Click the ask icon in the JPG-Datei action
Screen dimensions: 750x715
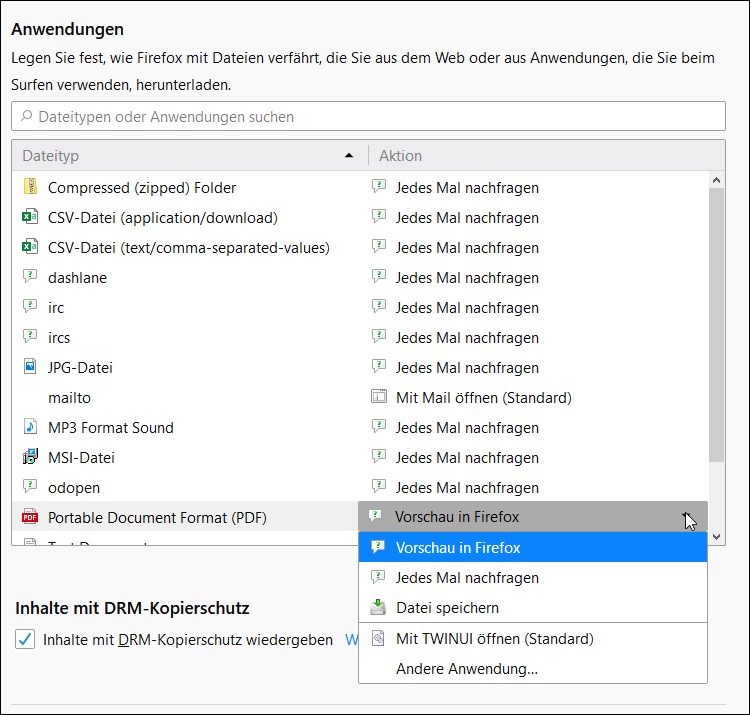379,367
